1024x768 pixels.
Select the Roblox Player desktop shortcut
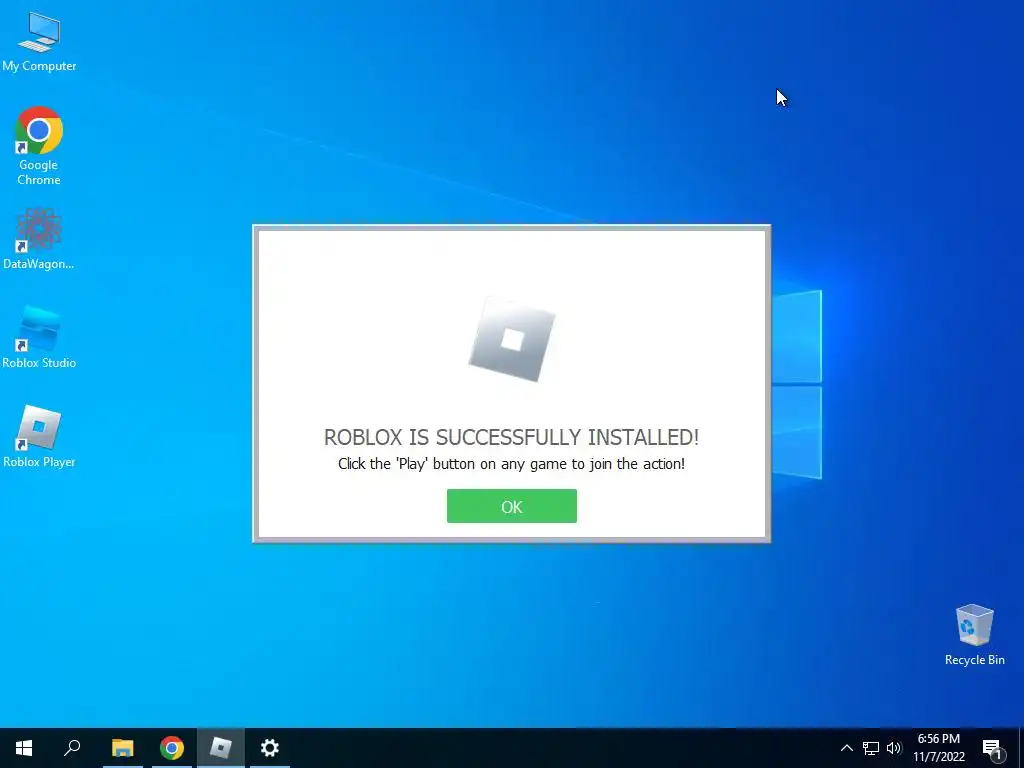pos(39,436)
